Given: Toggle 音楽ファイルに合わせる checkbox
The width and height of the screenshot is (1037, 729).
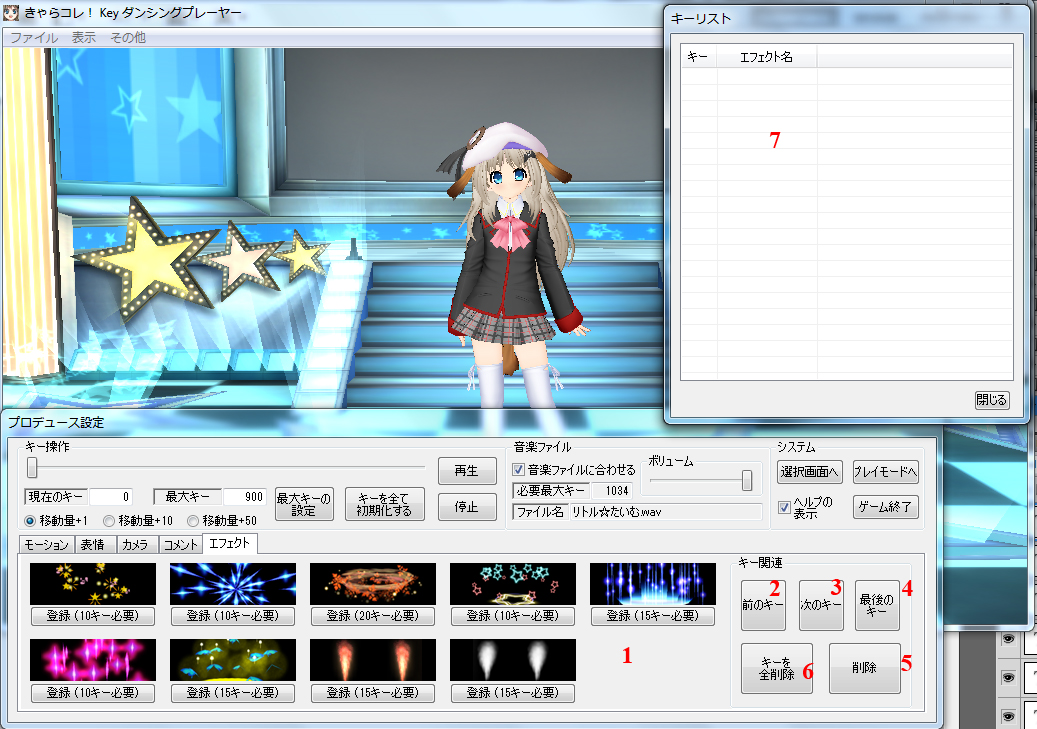Looking at the screenshot, I should tap(518, 470).
